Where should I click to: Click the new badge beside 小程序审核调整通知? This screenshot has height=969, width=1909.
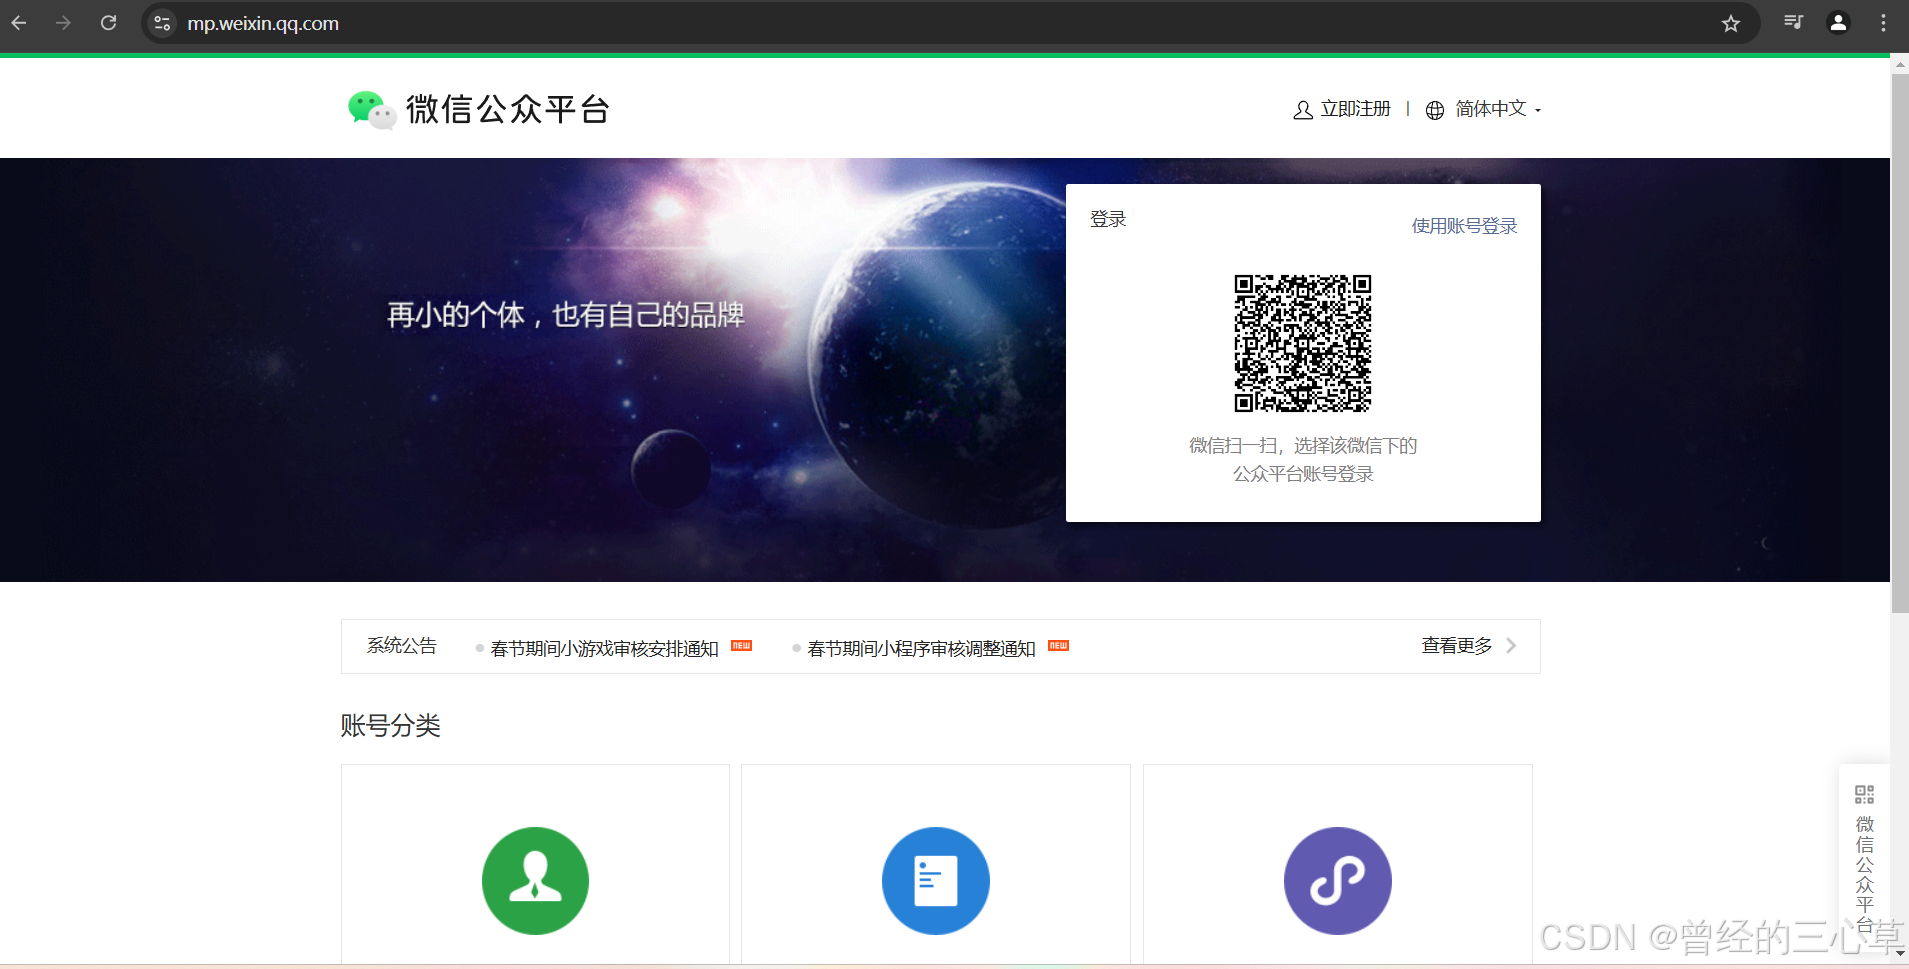[1058, 646]
